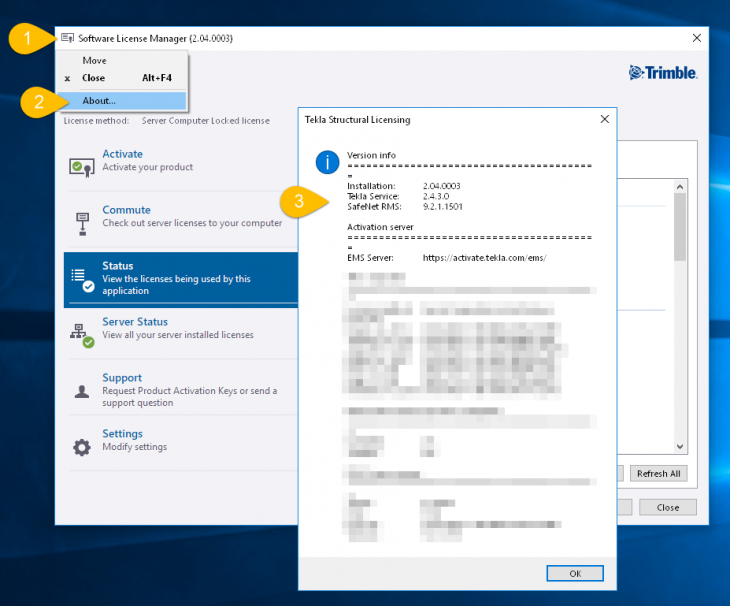The width and height of the screenshot is (730, 606).
Task: Click the Support person icon
Action: 82,391
